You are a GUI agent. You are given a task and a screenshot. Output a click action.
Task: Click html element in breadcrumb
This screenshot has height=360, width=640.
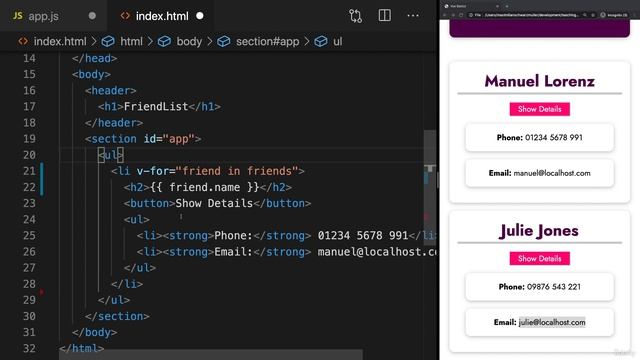click(x=131, y=41)
